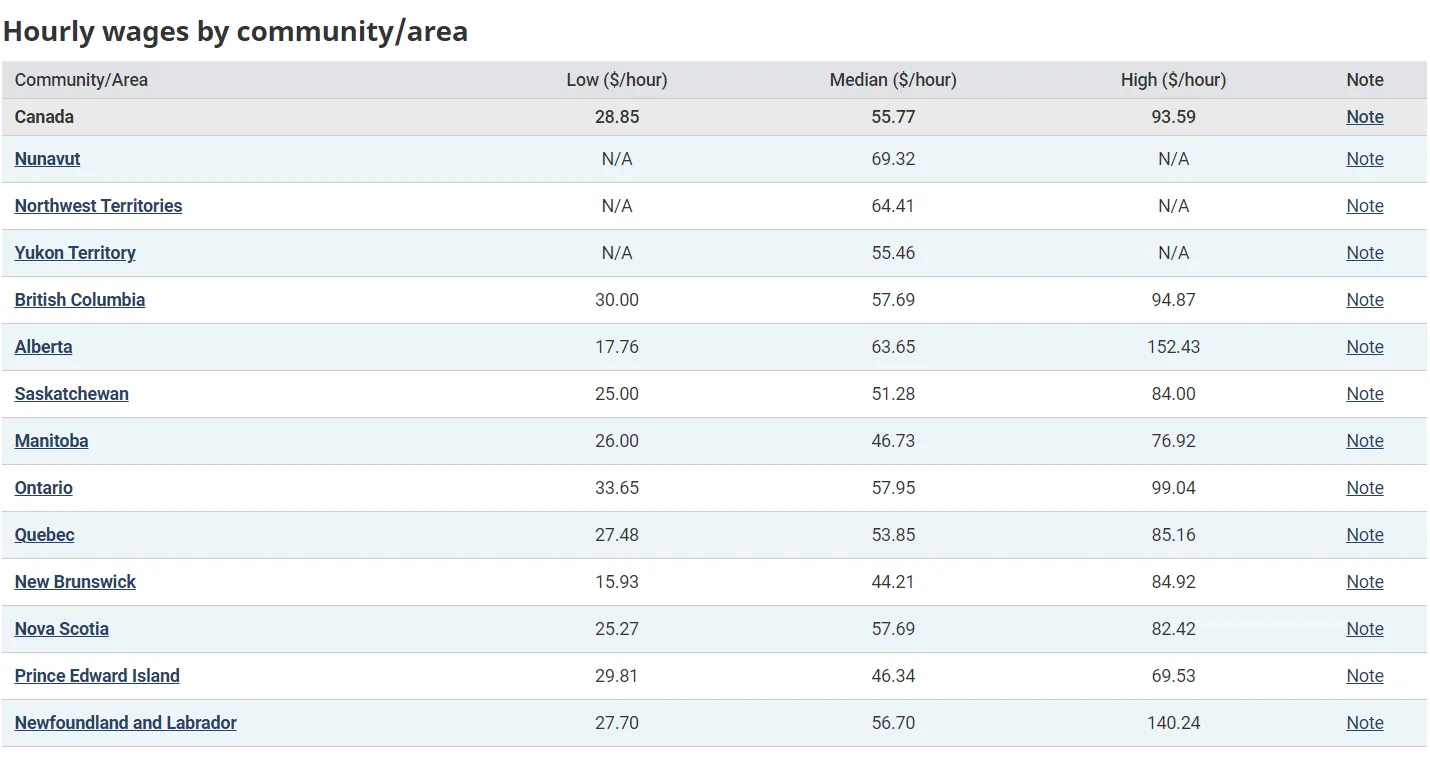The height and width of the screenshot is (757, 1430).
Task: Select Prince Edward Island's high wage 69.53
Action: (1173, 676)
